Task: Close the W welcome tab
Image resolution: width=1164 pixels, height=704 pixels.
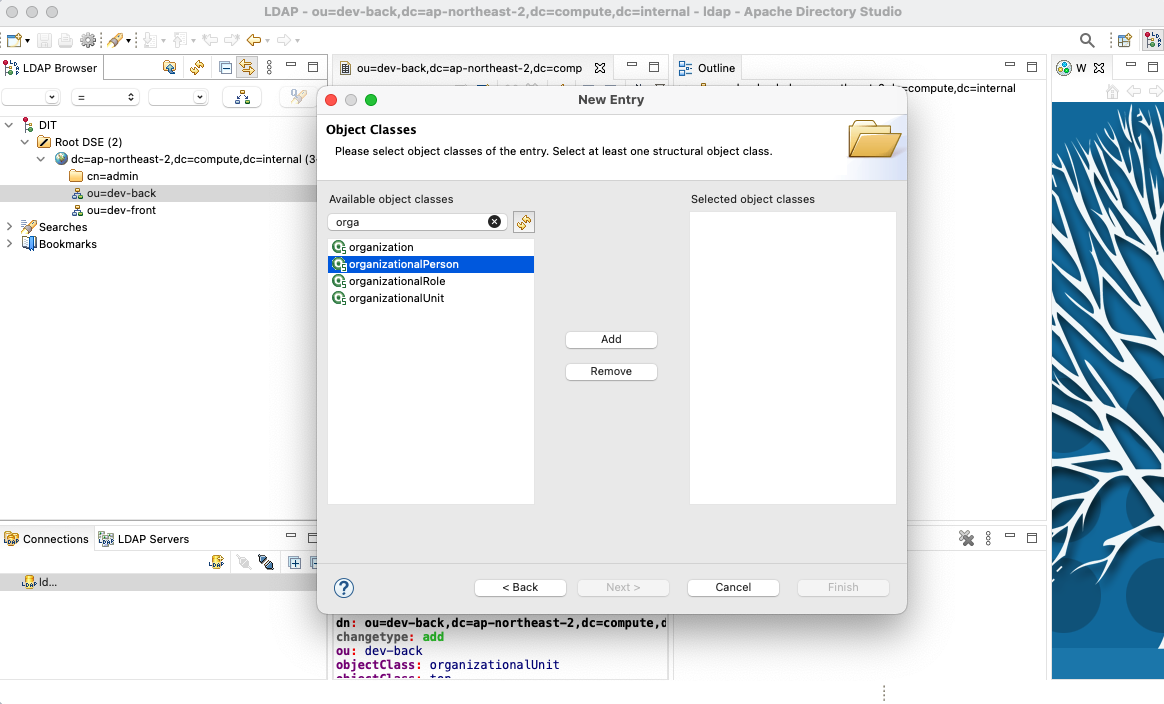Action: click(x=1099, y=68)
